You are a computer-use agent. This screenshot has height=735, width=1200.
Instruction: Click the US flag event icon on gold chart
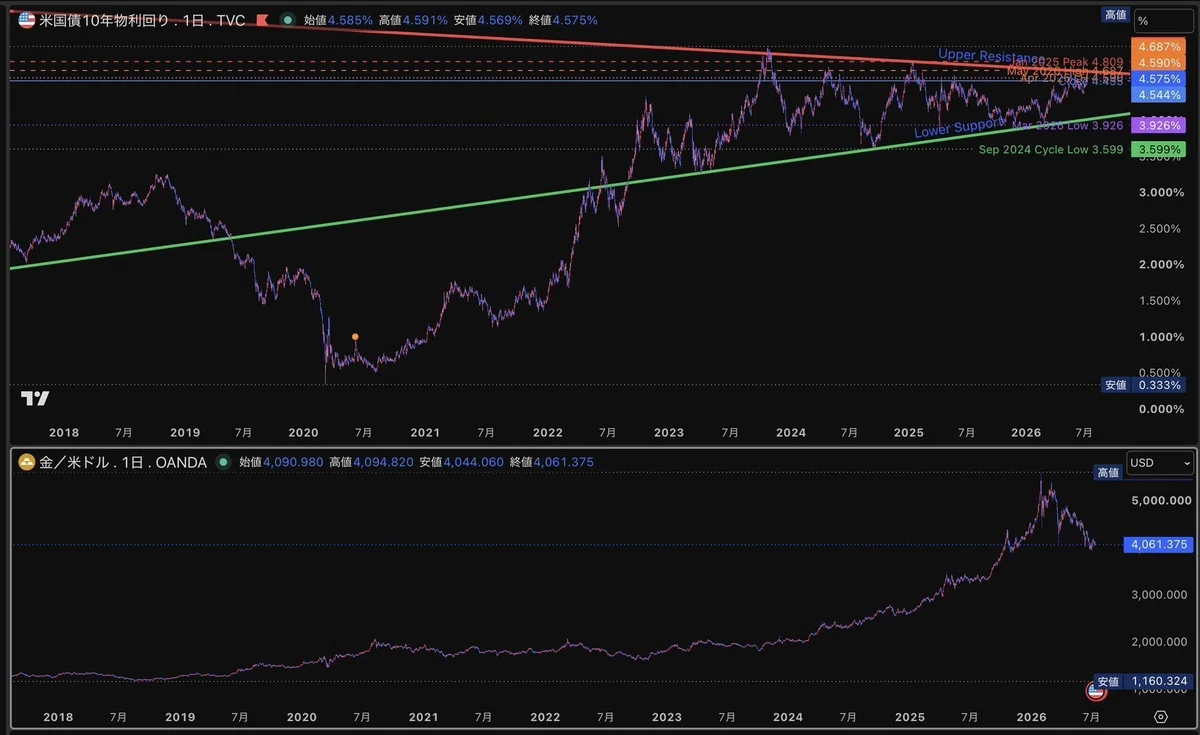1097,690
